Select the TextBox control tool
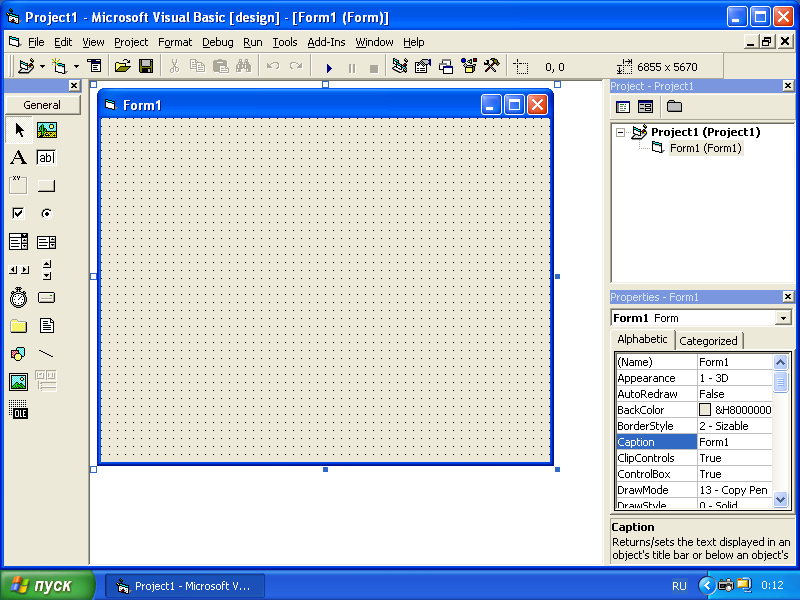 click(x=46, y=158)
